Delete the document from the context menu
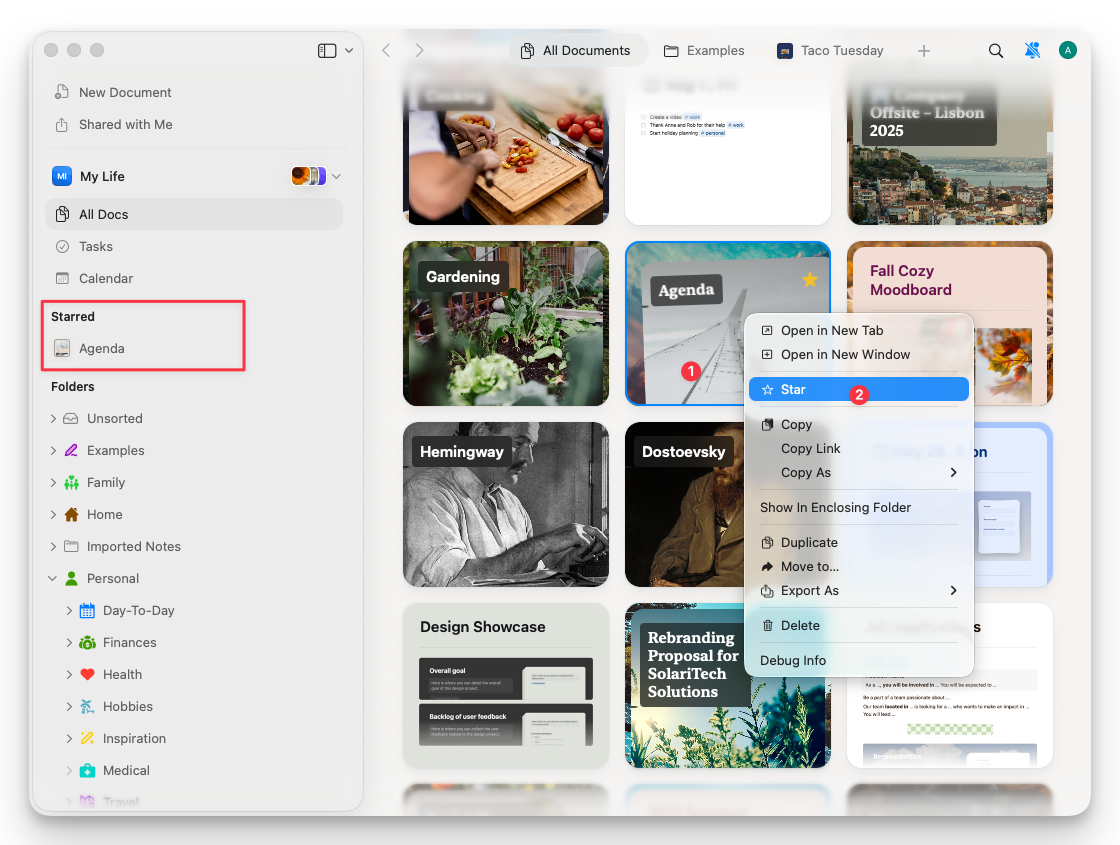 tap(800, 625)
